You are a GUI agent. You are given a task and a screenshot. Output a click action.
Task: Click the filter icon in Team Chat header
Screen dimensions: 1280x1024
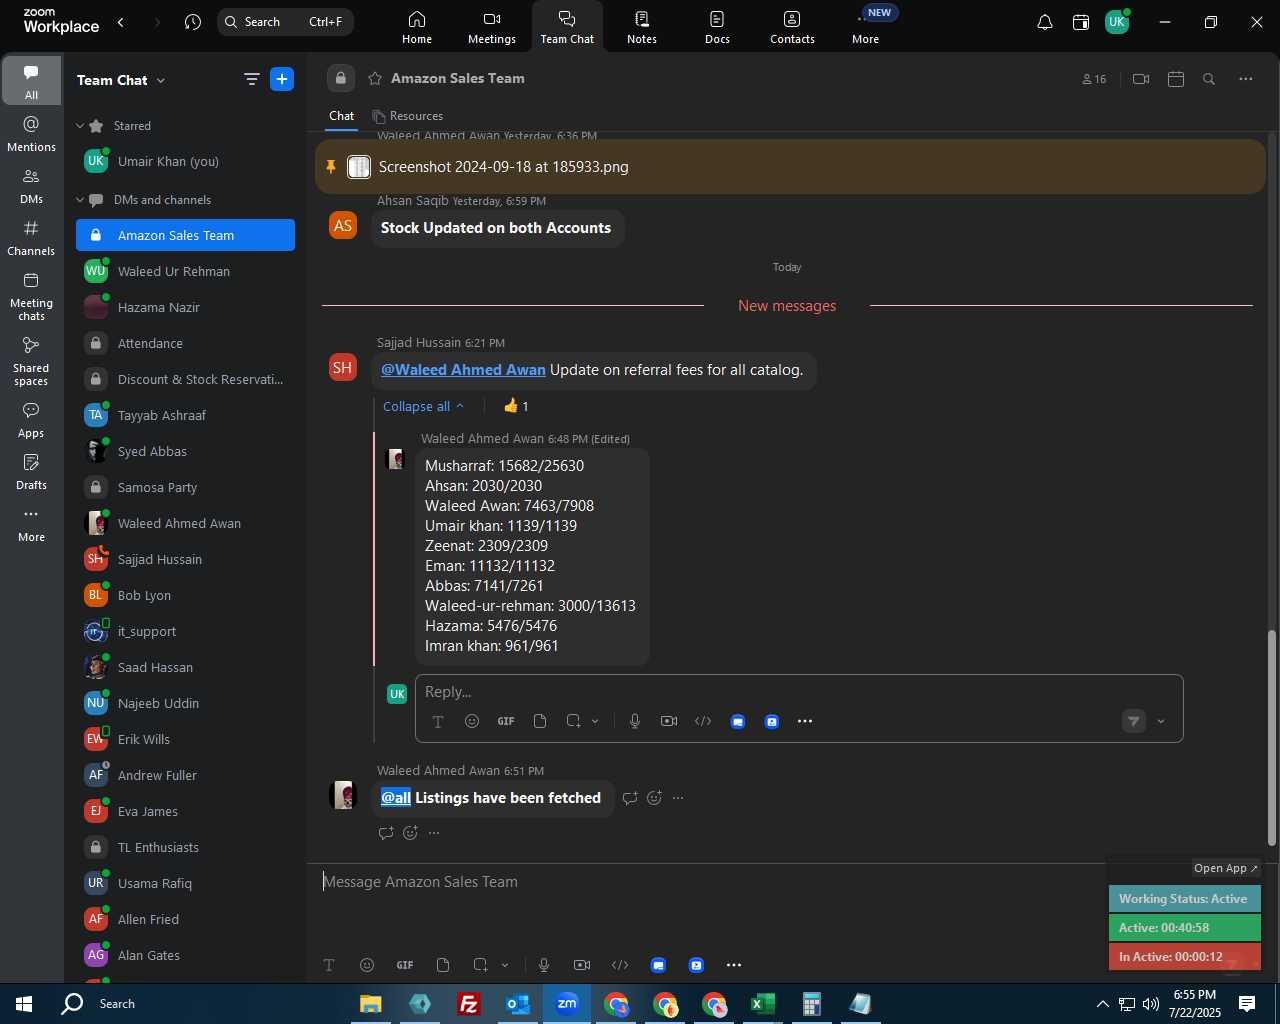[252, 79]
